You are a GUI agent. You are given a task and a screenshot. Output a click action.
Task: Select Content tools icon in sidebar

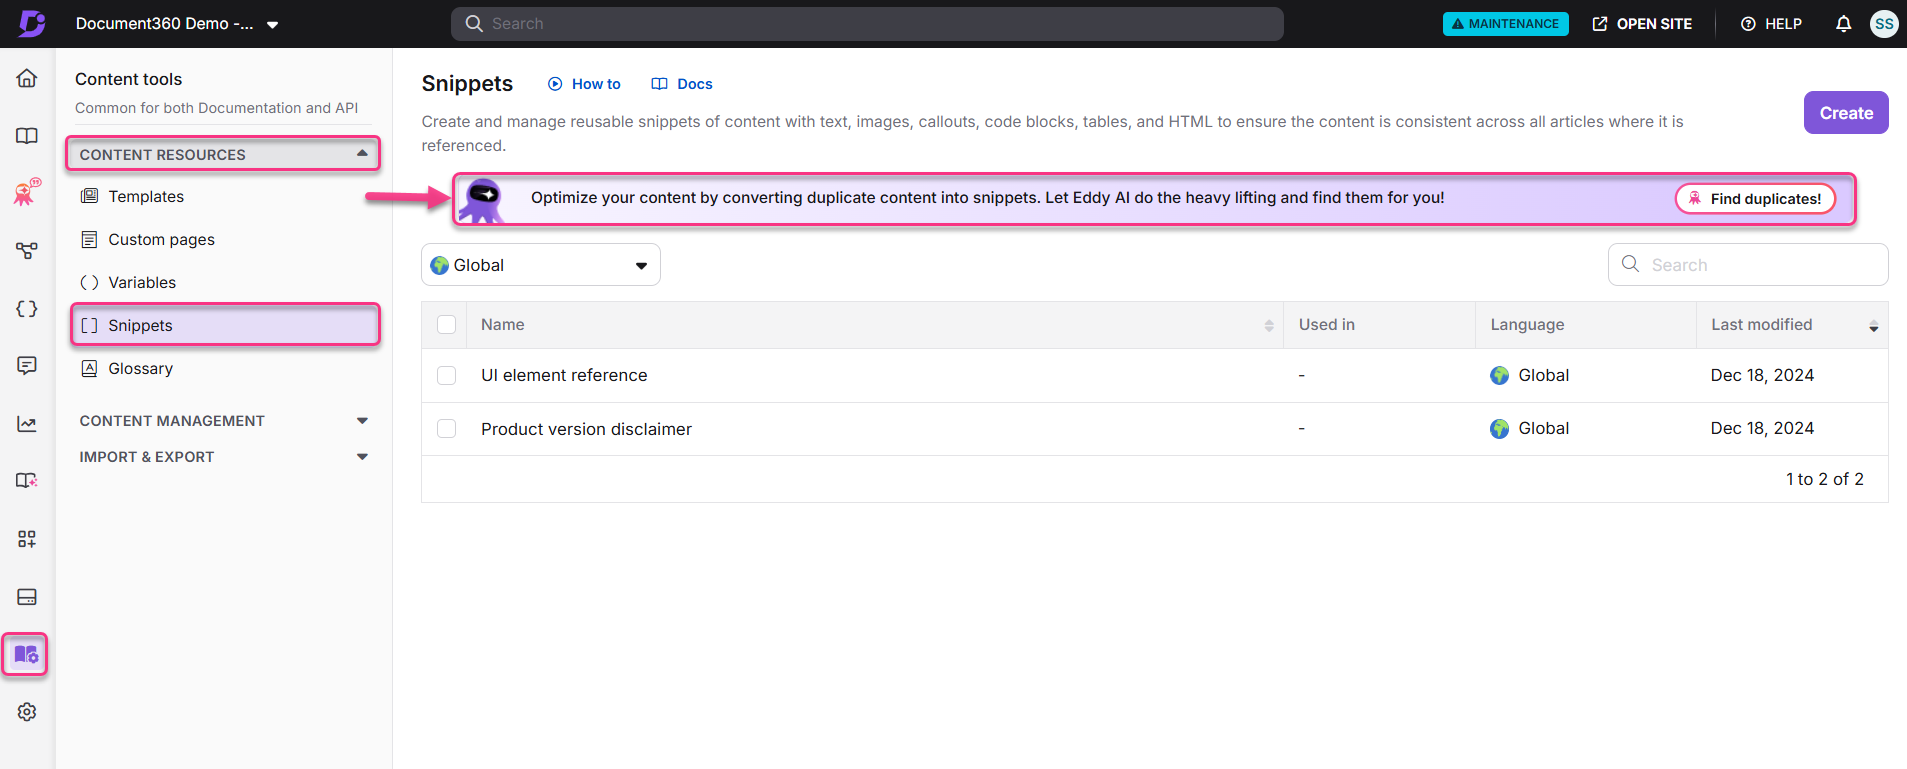click(x=26, y=655)
